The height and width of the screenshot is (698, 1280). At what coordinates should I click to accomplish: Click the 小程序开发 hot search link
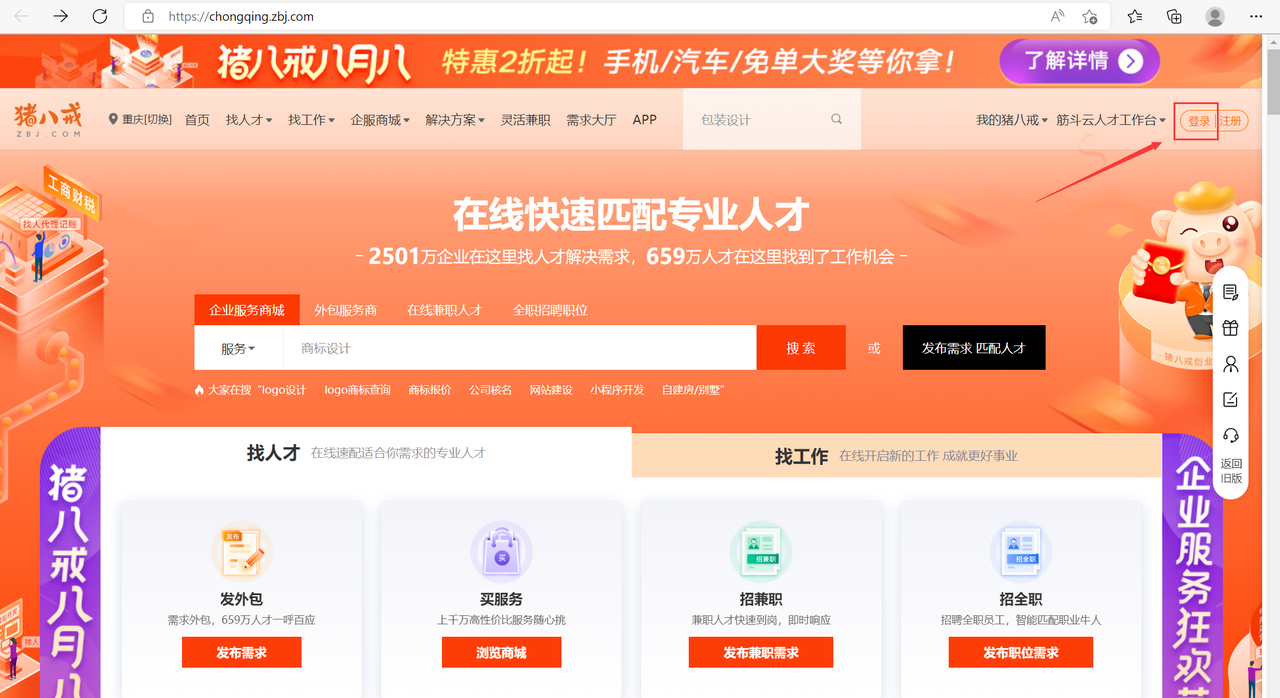(617, 390)
